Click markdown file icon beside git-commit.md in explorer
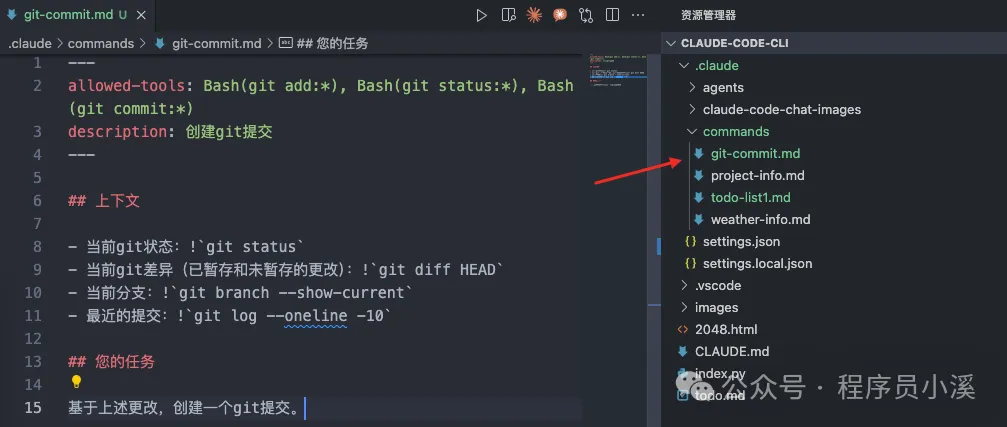The width and height of the screenshot is (1007, 427). point(699,153)
